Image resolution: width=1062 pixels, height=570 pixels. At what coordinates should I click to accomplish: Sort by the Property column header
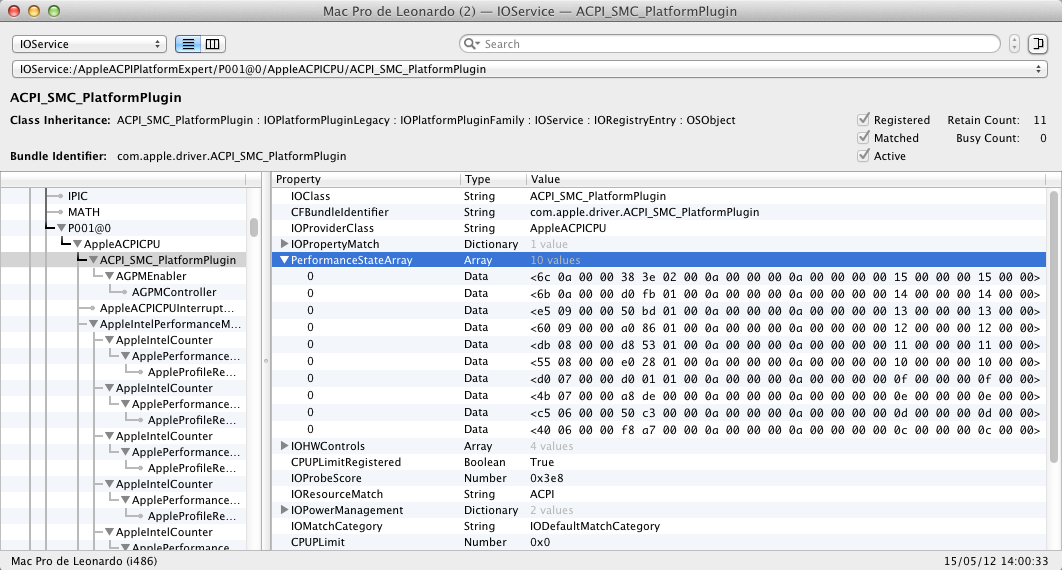[366, 179]
